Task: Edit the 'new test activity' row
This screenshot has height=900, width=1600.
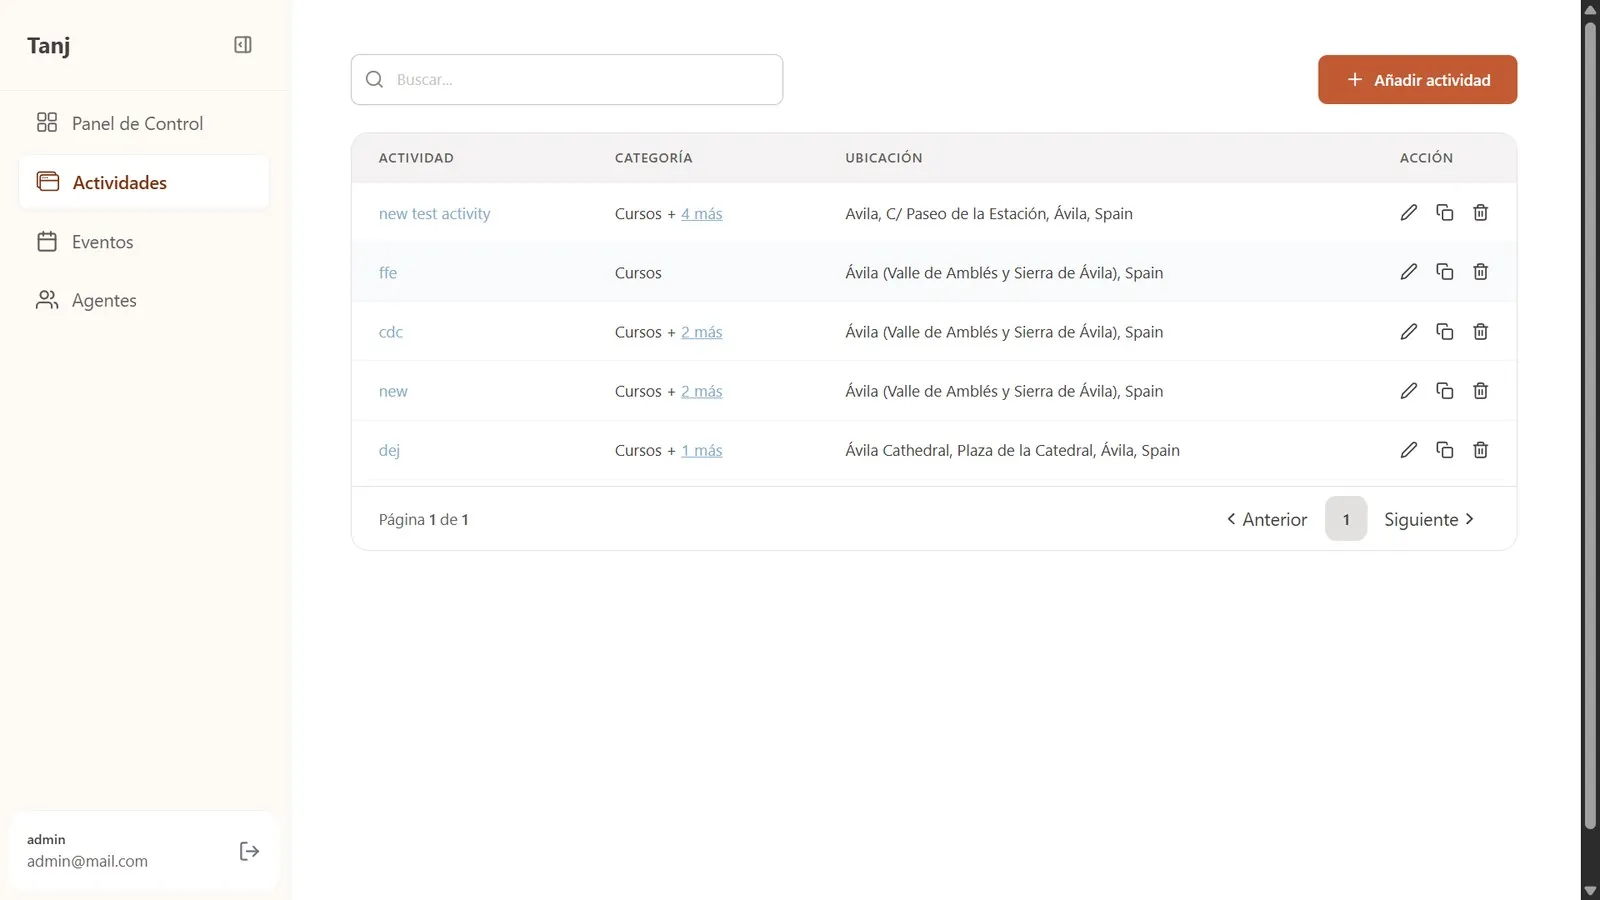Action: point(1408,213)
